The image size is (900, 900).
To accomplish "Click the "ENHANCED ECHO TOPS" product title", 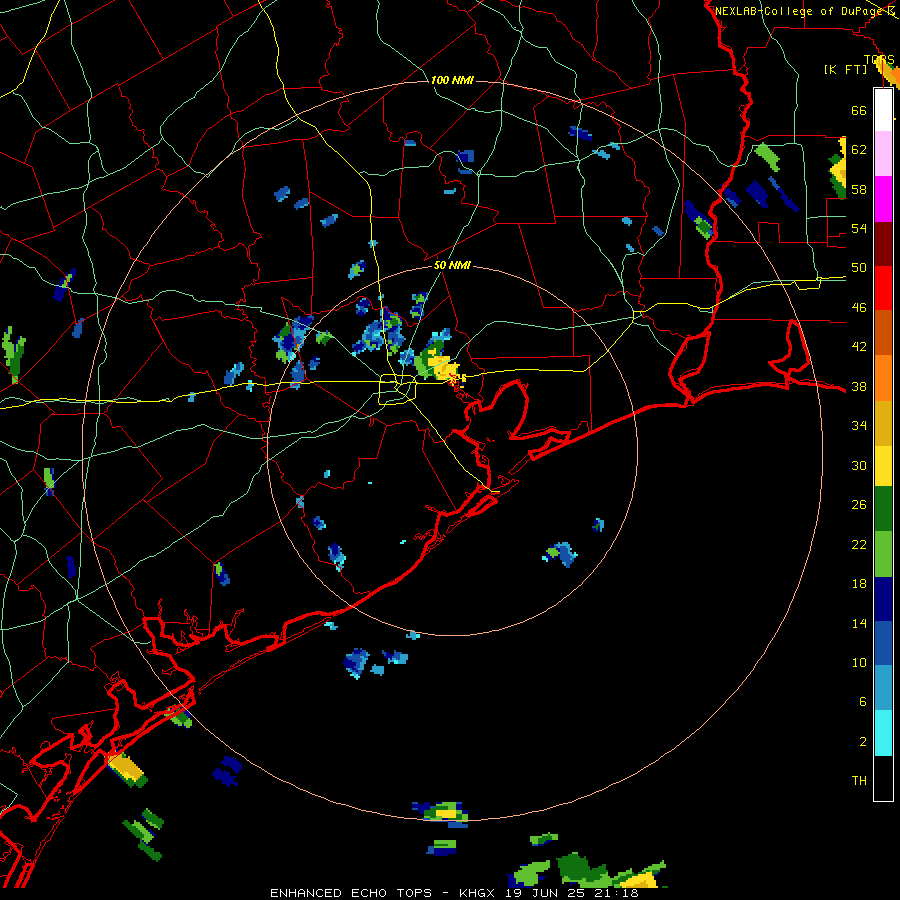I will pyautogui.click(x=351, y=893).
